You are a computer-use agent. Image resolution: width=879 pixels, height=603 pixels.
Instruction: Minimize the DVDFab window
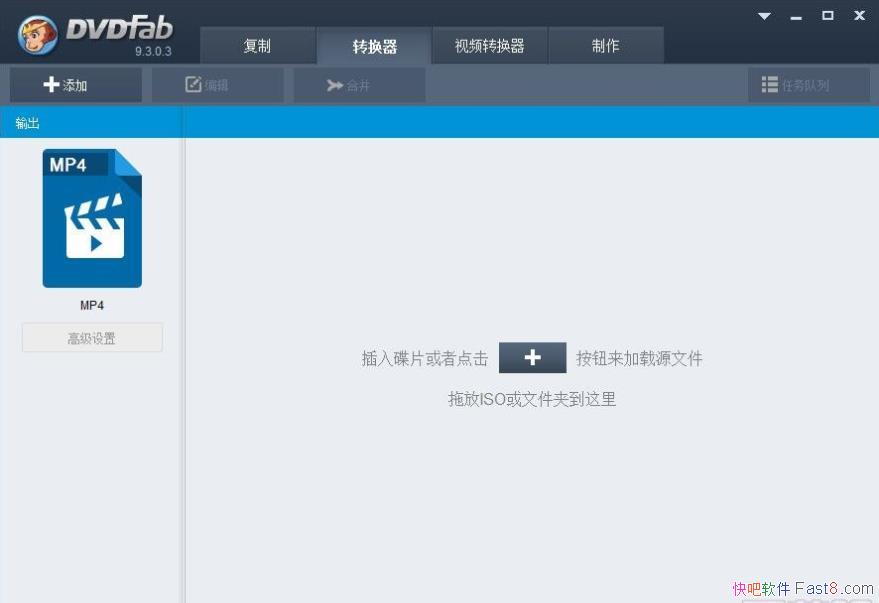click(795, 15)
